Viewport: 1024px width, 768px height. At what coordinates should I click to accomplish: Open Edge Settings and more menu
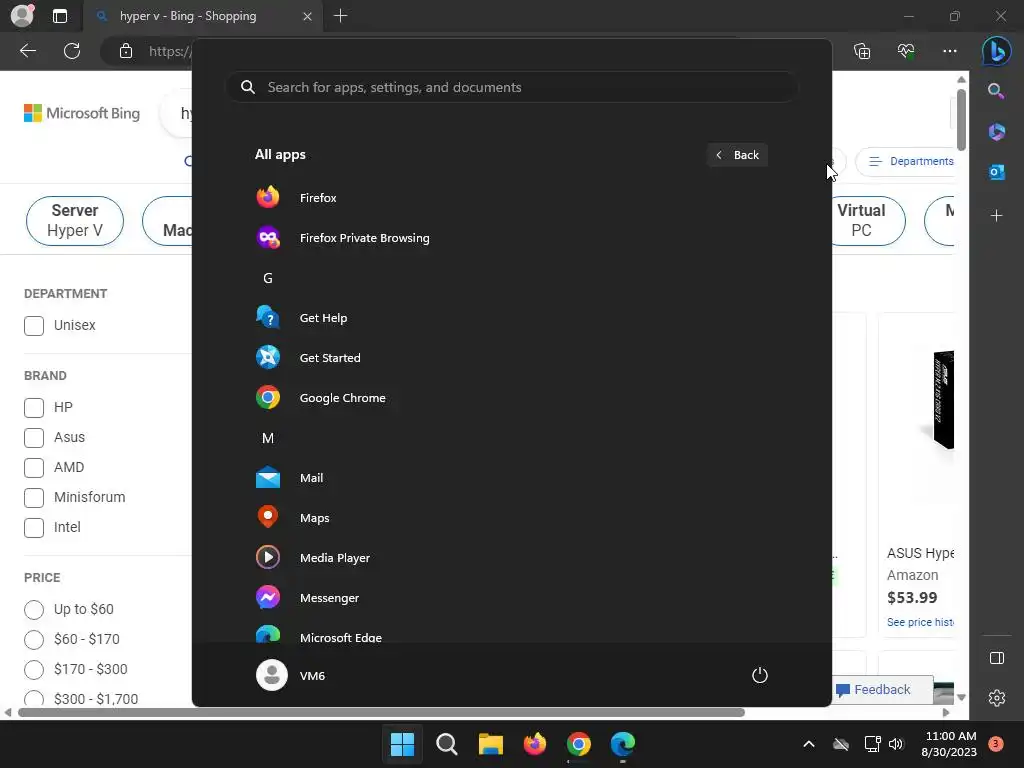(x=950, y=51)
